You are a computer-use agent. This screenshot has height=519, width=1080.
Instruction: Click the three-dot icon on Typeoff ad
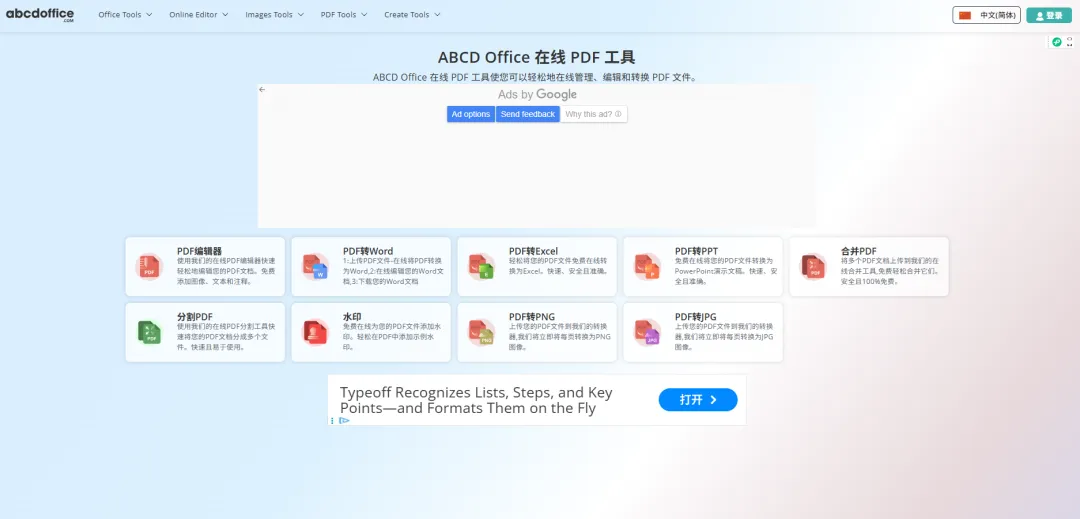point(333,421)
